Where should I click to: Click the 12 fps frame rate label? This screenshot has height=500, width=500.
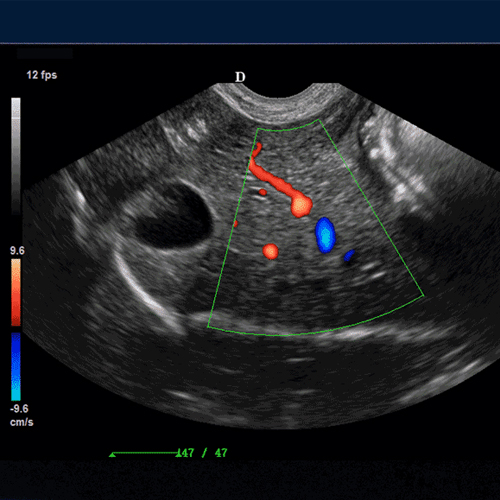coord(42,75)
